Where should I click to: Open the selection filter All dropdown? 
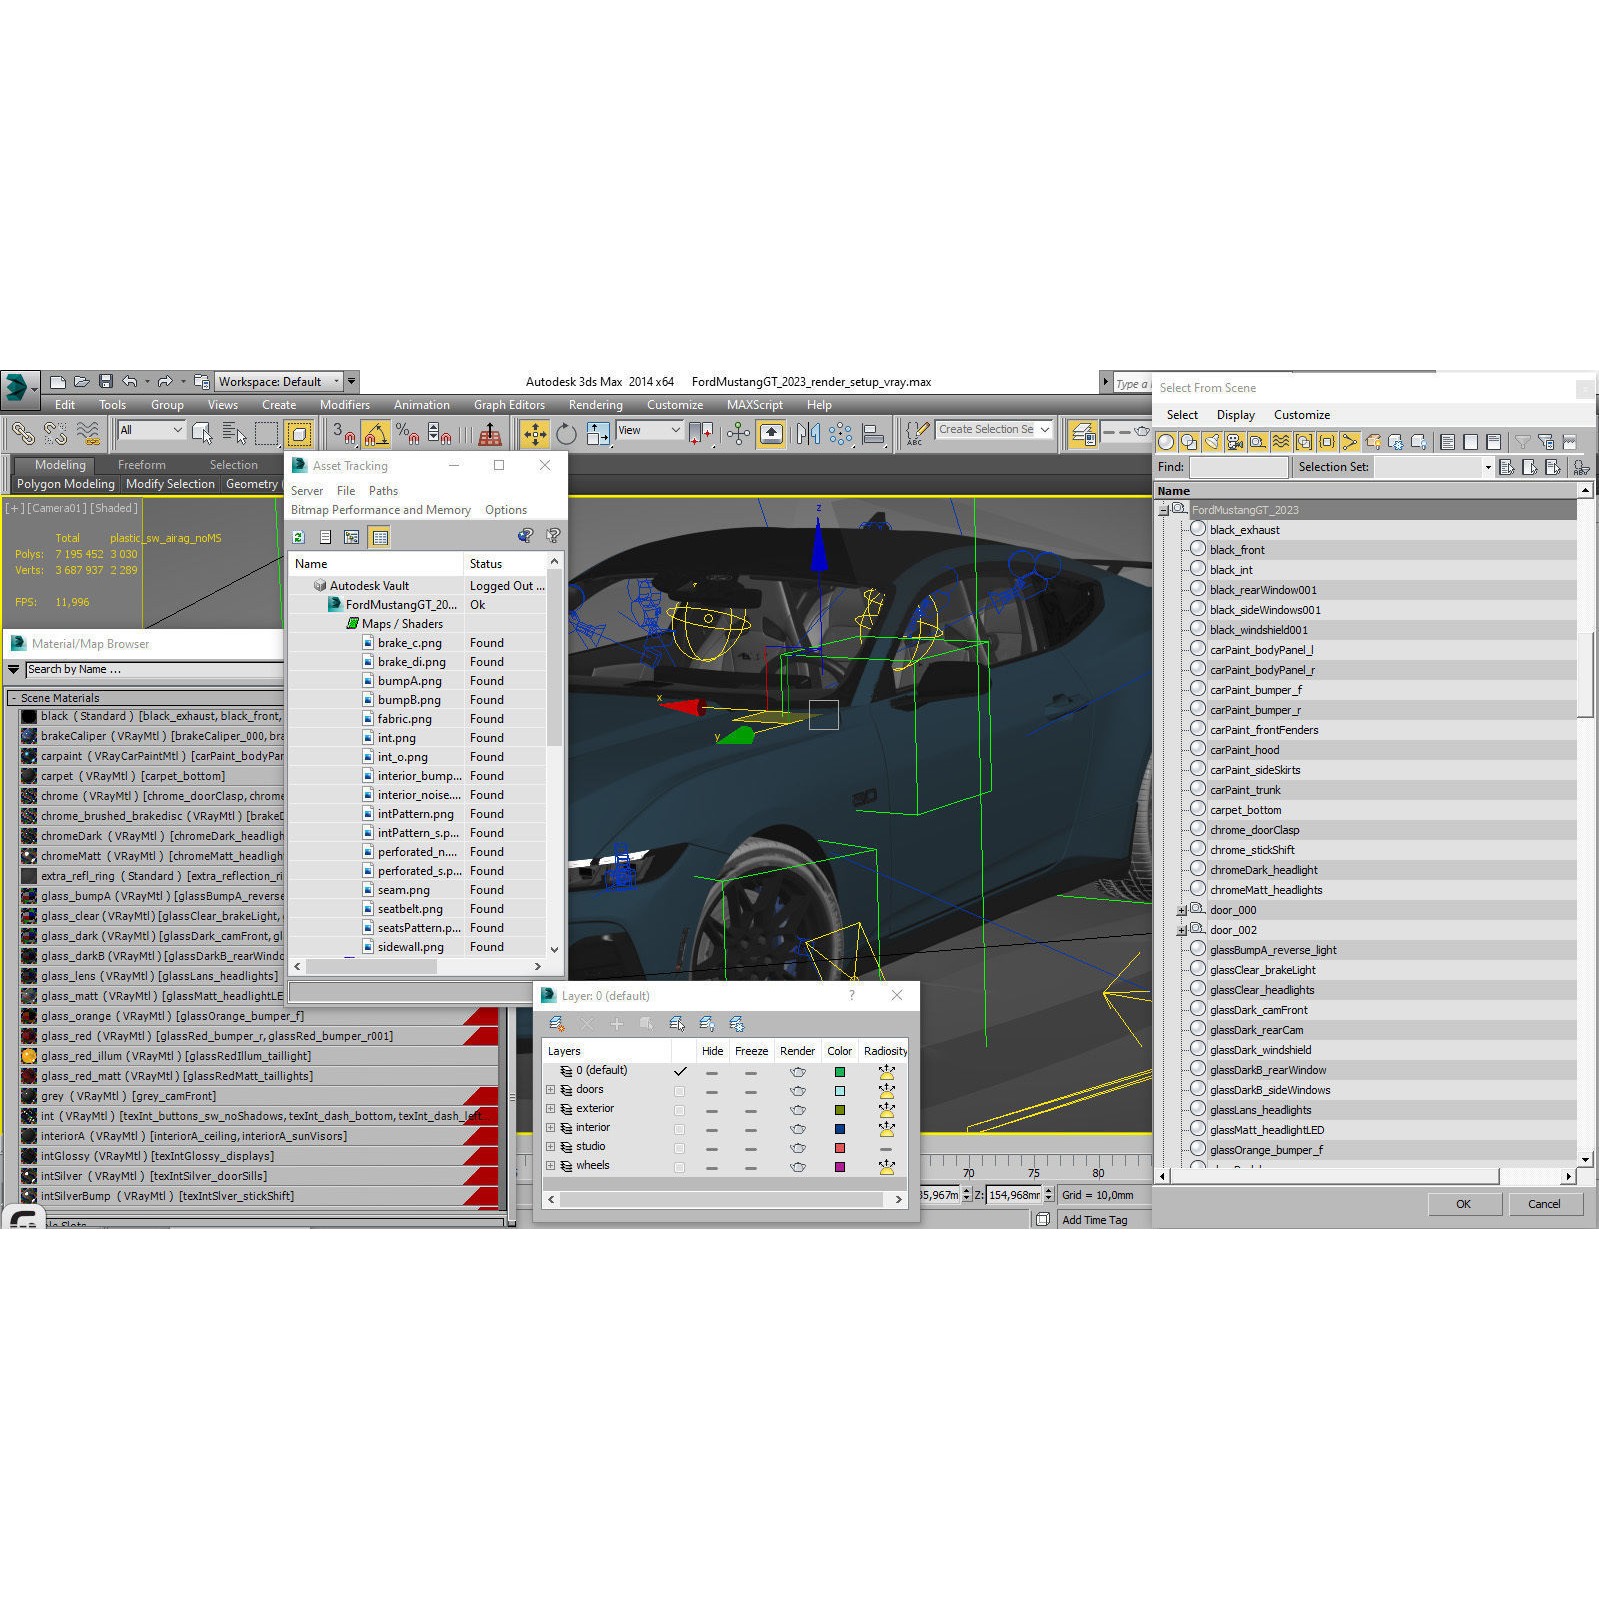(x=151, y=430)
